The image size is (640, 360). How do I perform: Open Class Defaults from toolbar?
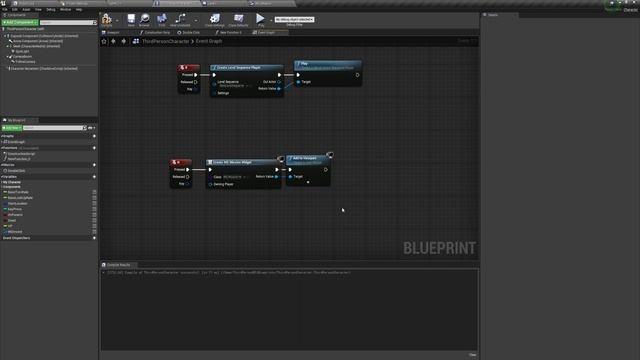238,19
